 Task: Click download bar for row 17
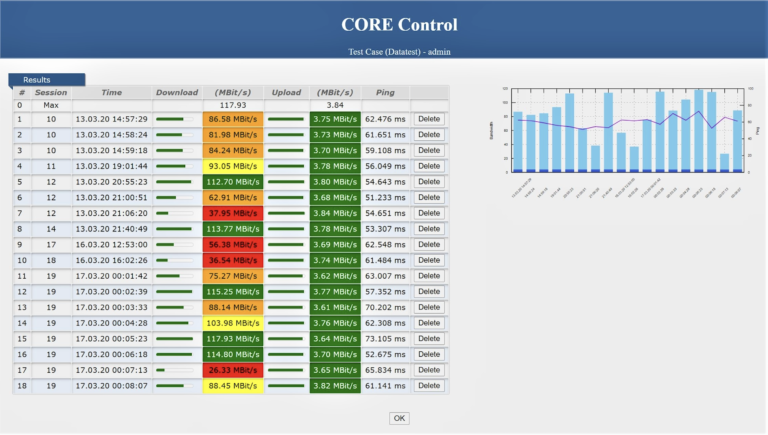click(x=174, y=370)
